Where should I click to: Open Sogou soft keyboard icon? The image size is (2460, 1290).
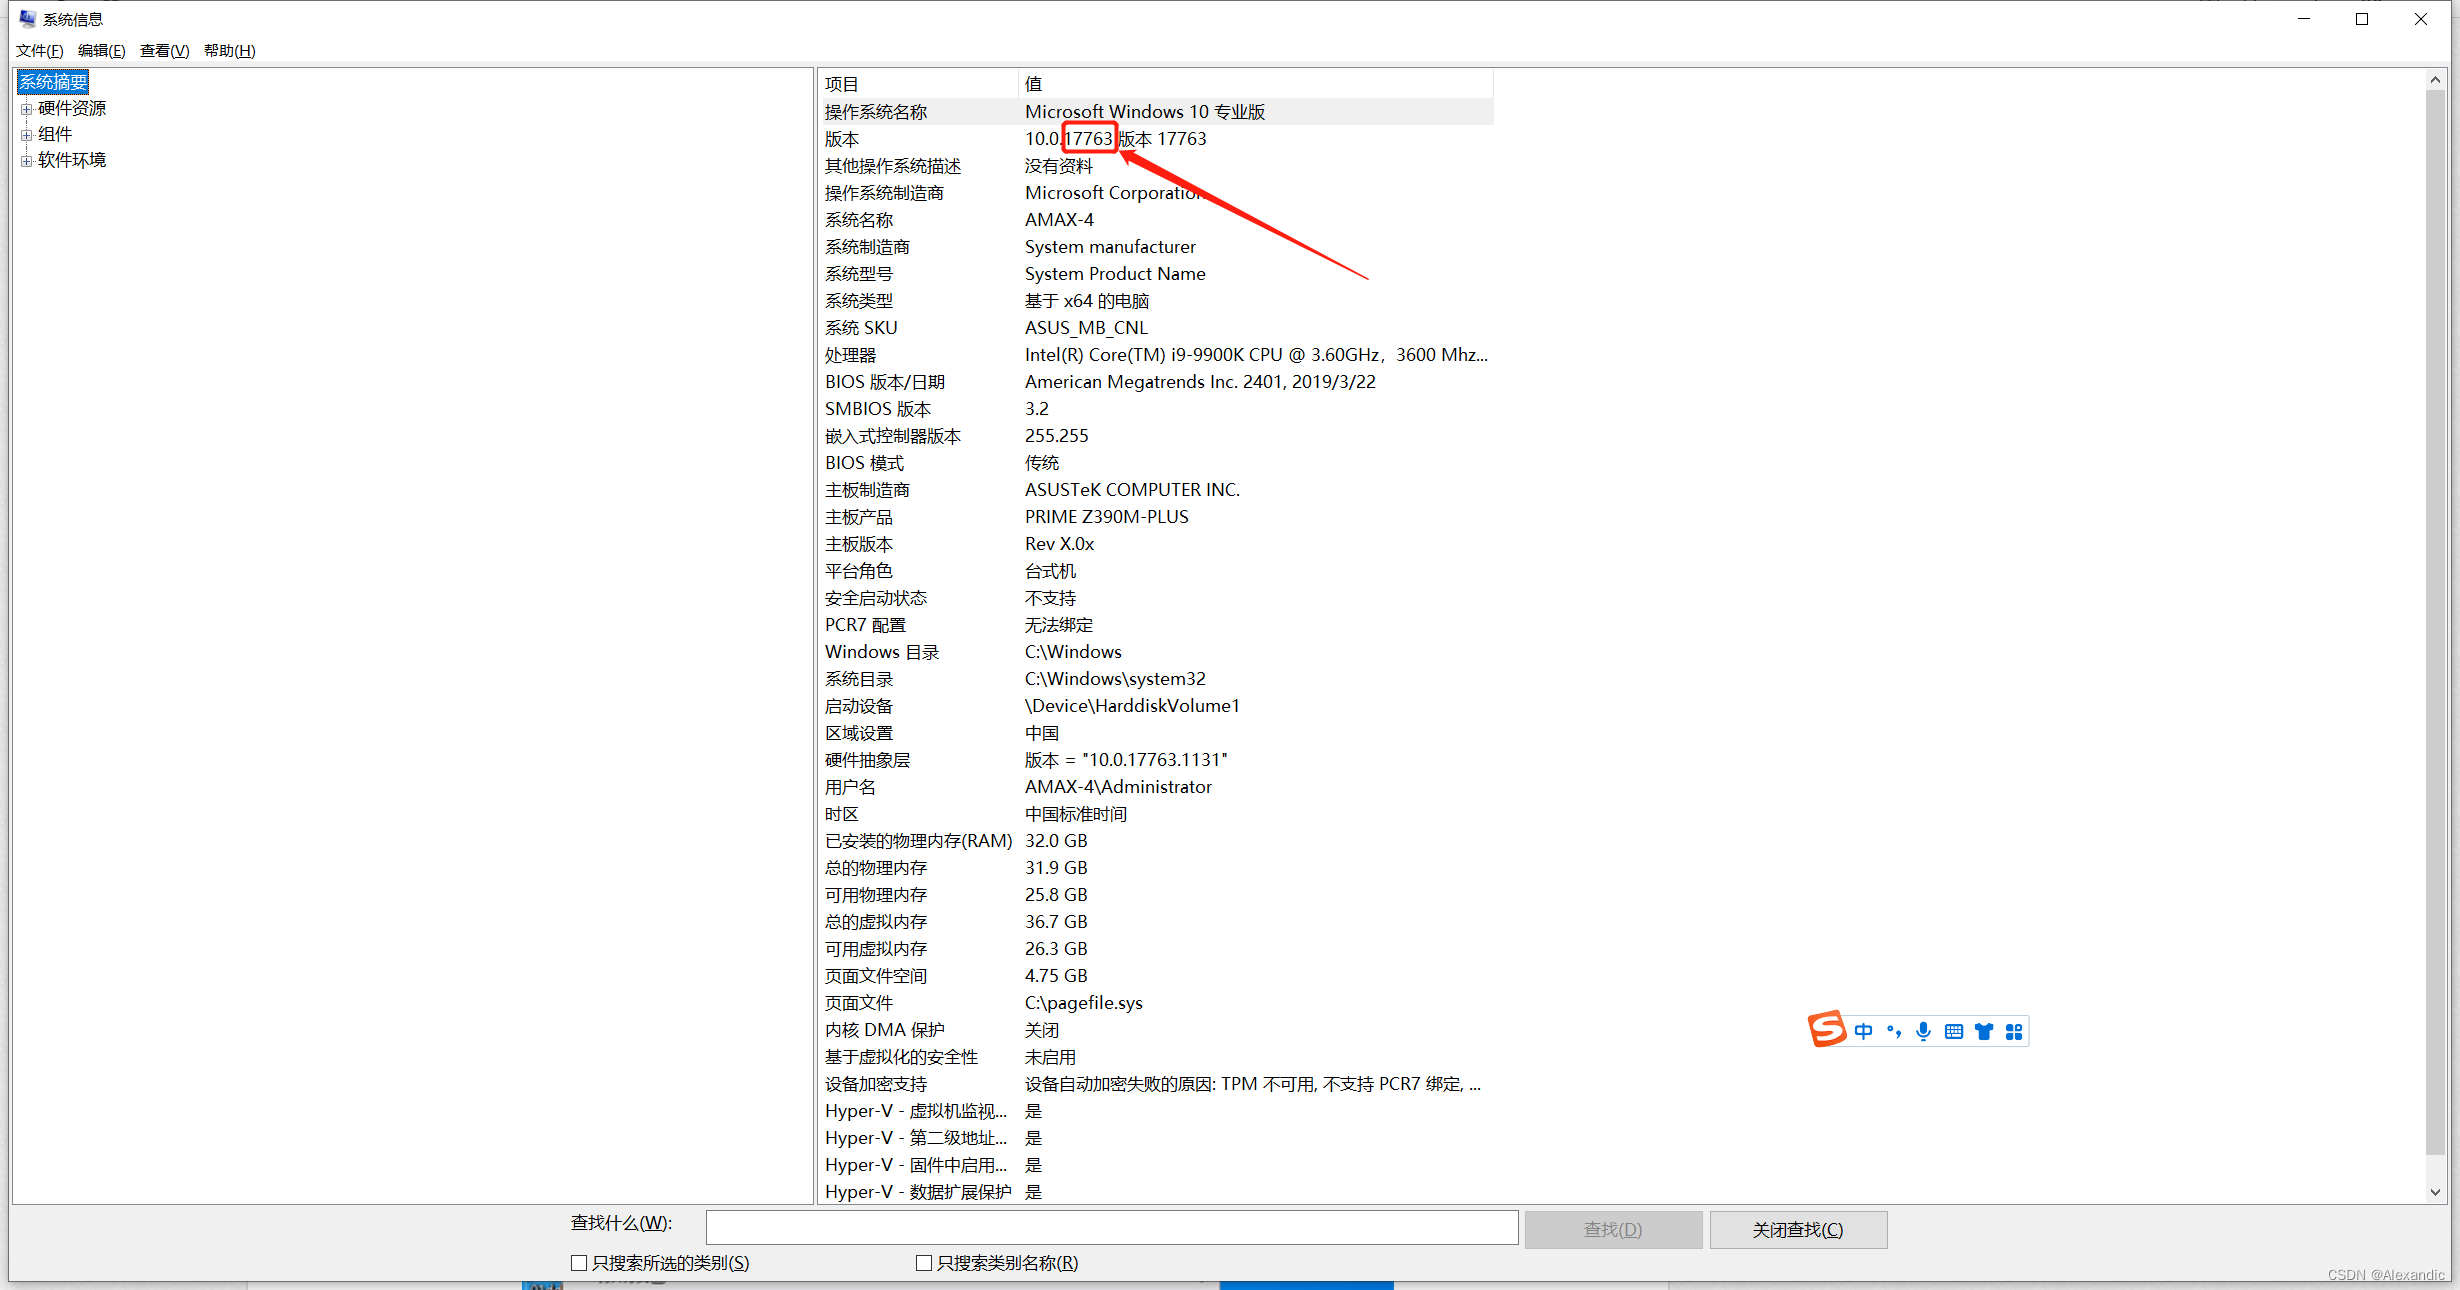(x=1953, y=1031)
